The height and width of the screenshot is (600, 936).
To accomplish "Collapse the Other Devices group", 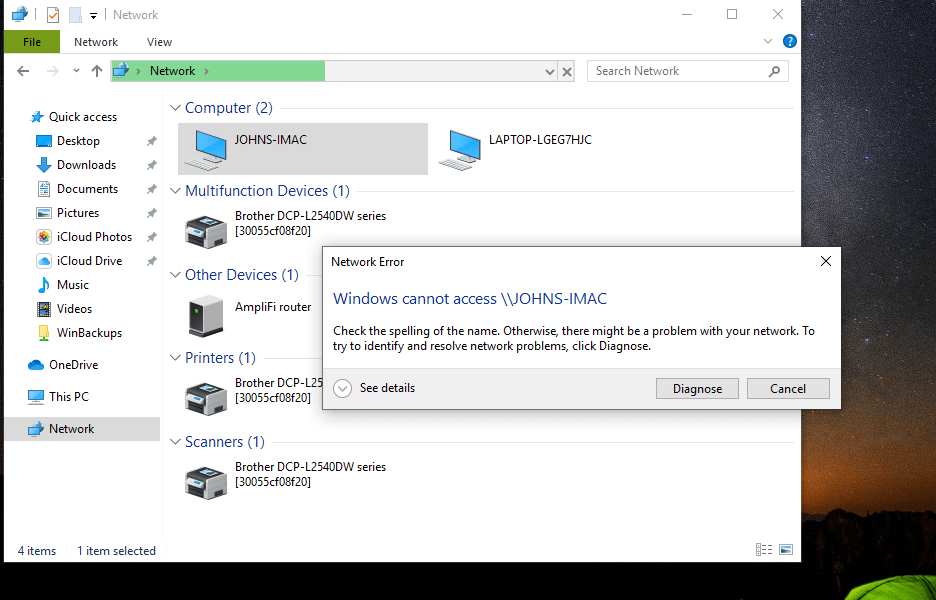I will pyautogui.click(x=175, y=275).
